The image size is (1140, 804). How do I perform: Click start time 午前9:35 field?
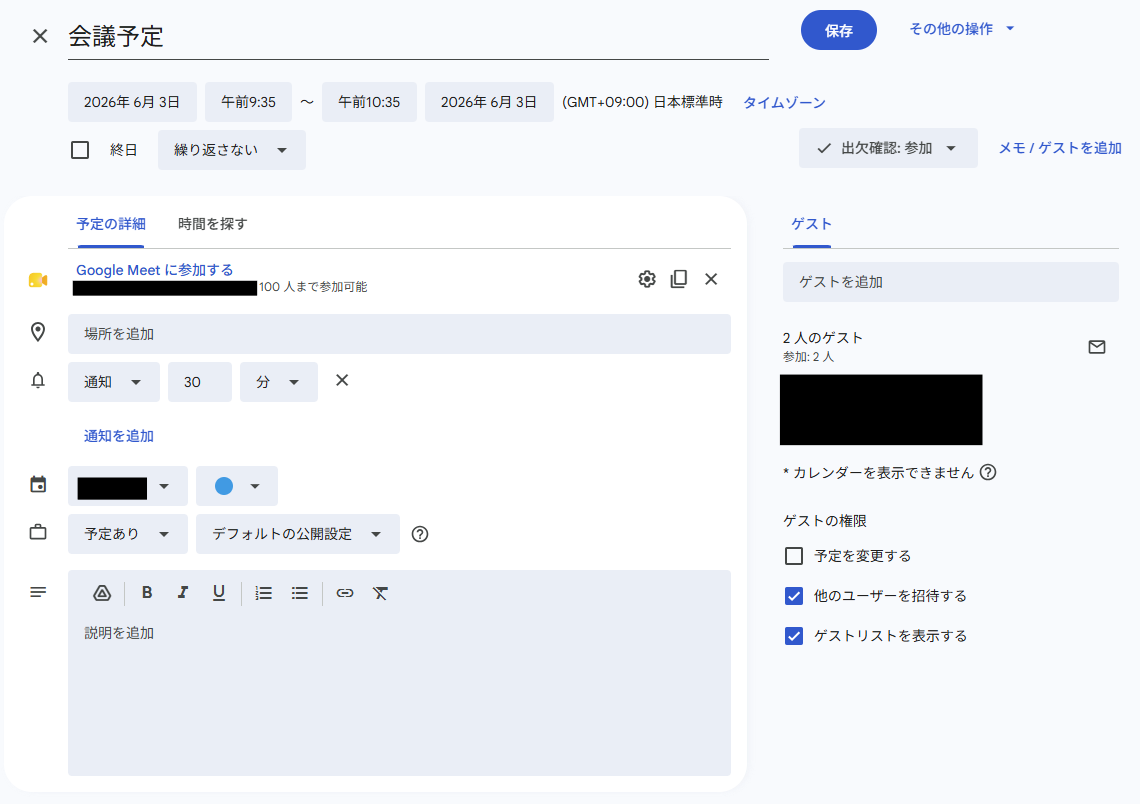coord(248,102)
